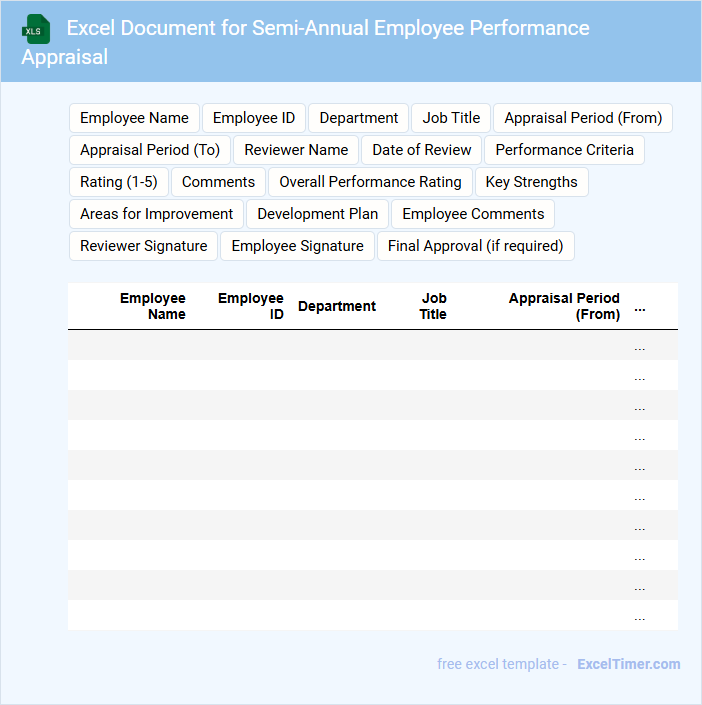This screenshot has width=702, height=705.
Task: Expand the ellipsis in the table header
Action: (x=640, y=307)
